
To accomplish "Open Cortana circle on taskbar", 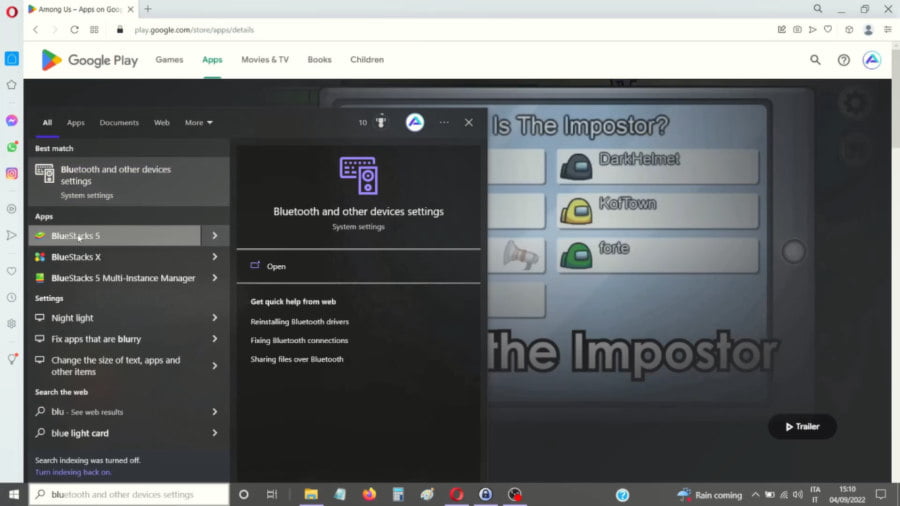I will coord(243,494).
